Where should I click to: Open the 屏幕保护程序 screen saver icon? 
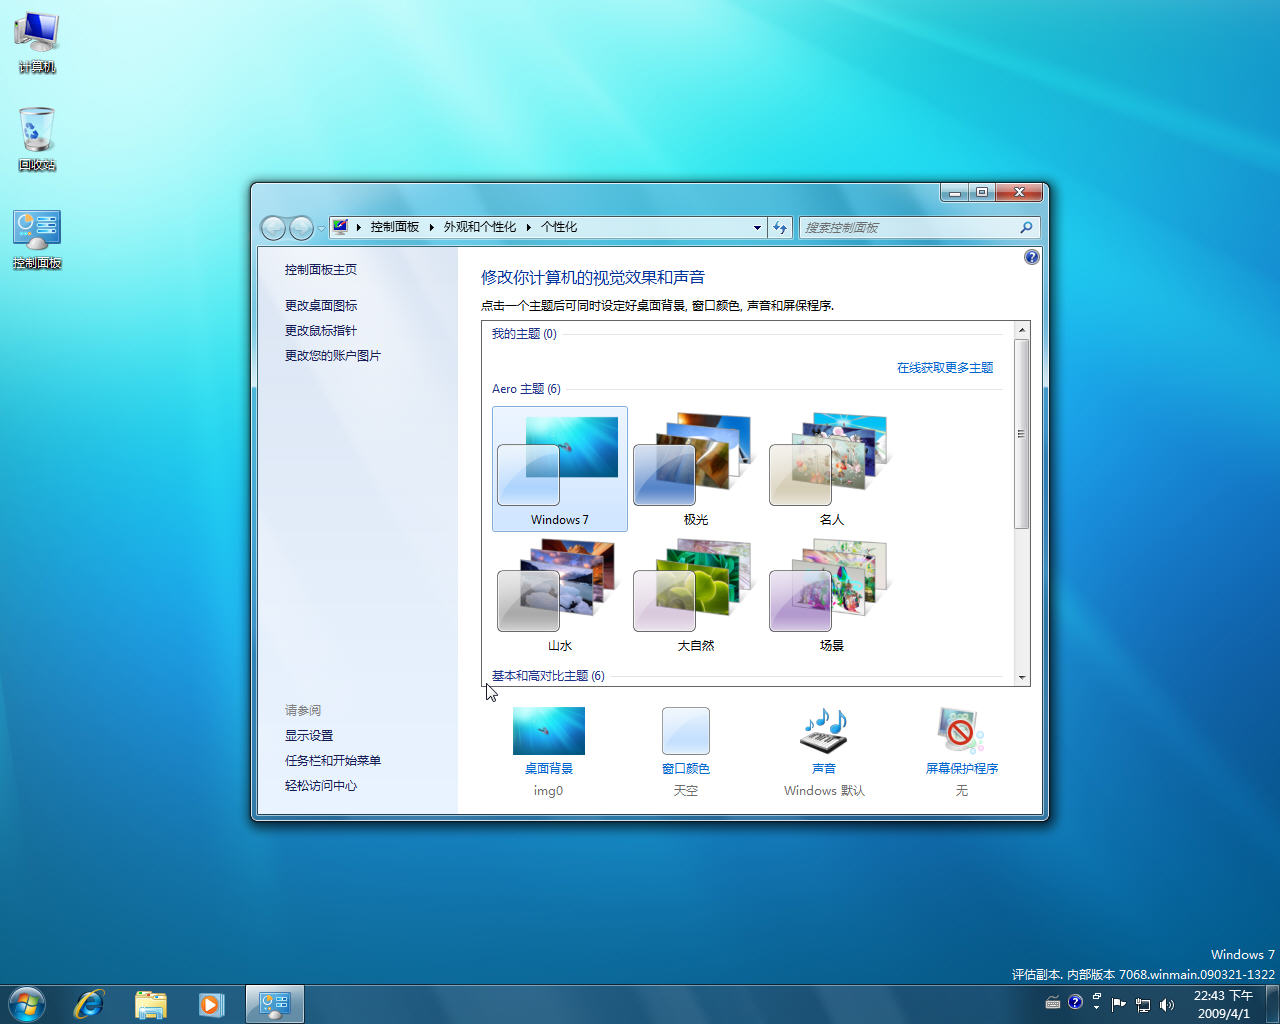click(x=961, y=731)
